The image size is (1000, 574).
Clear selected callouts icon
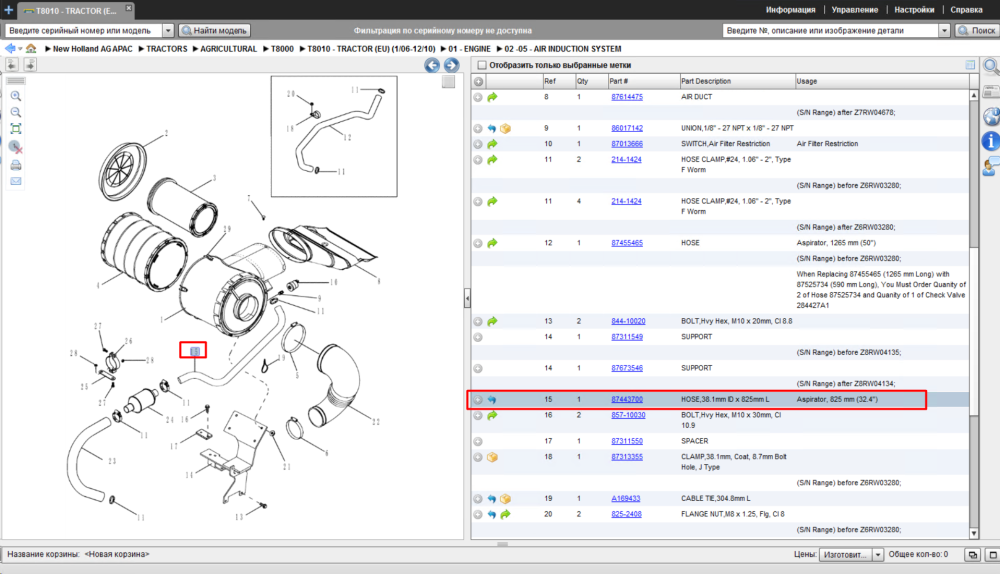(16, 147)
